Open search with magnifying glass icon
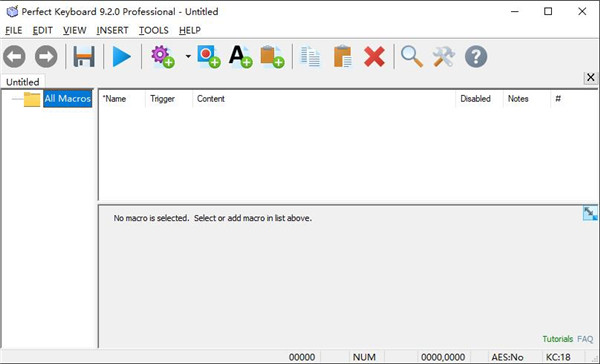Image resolution: width=600 pixels, height=364 pixels. click(x=412, y=57)
